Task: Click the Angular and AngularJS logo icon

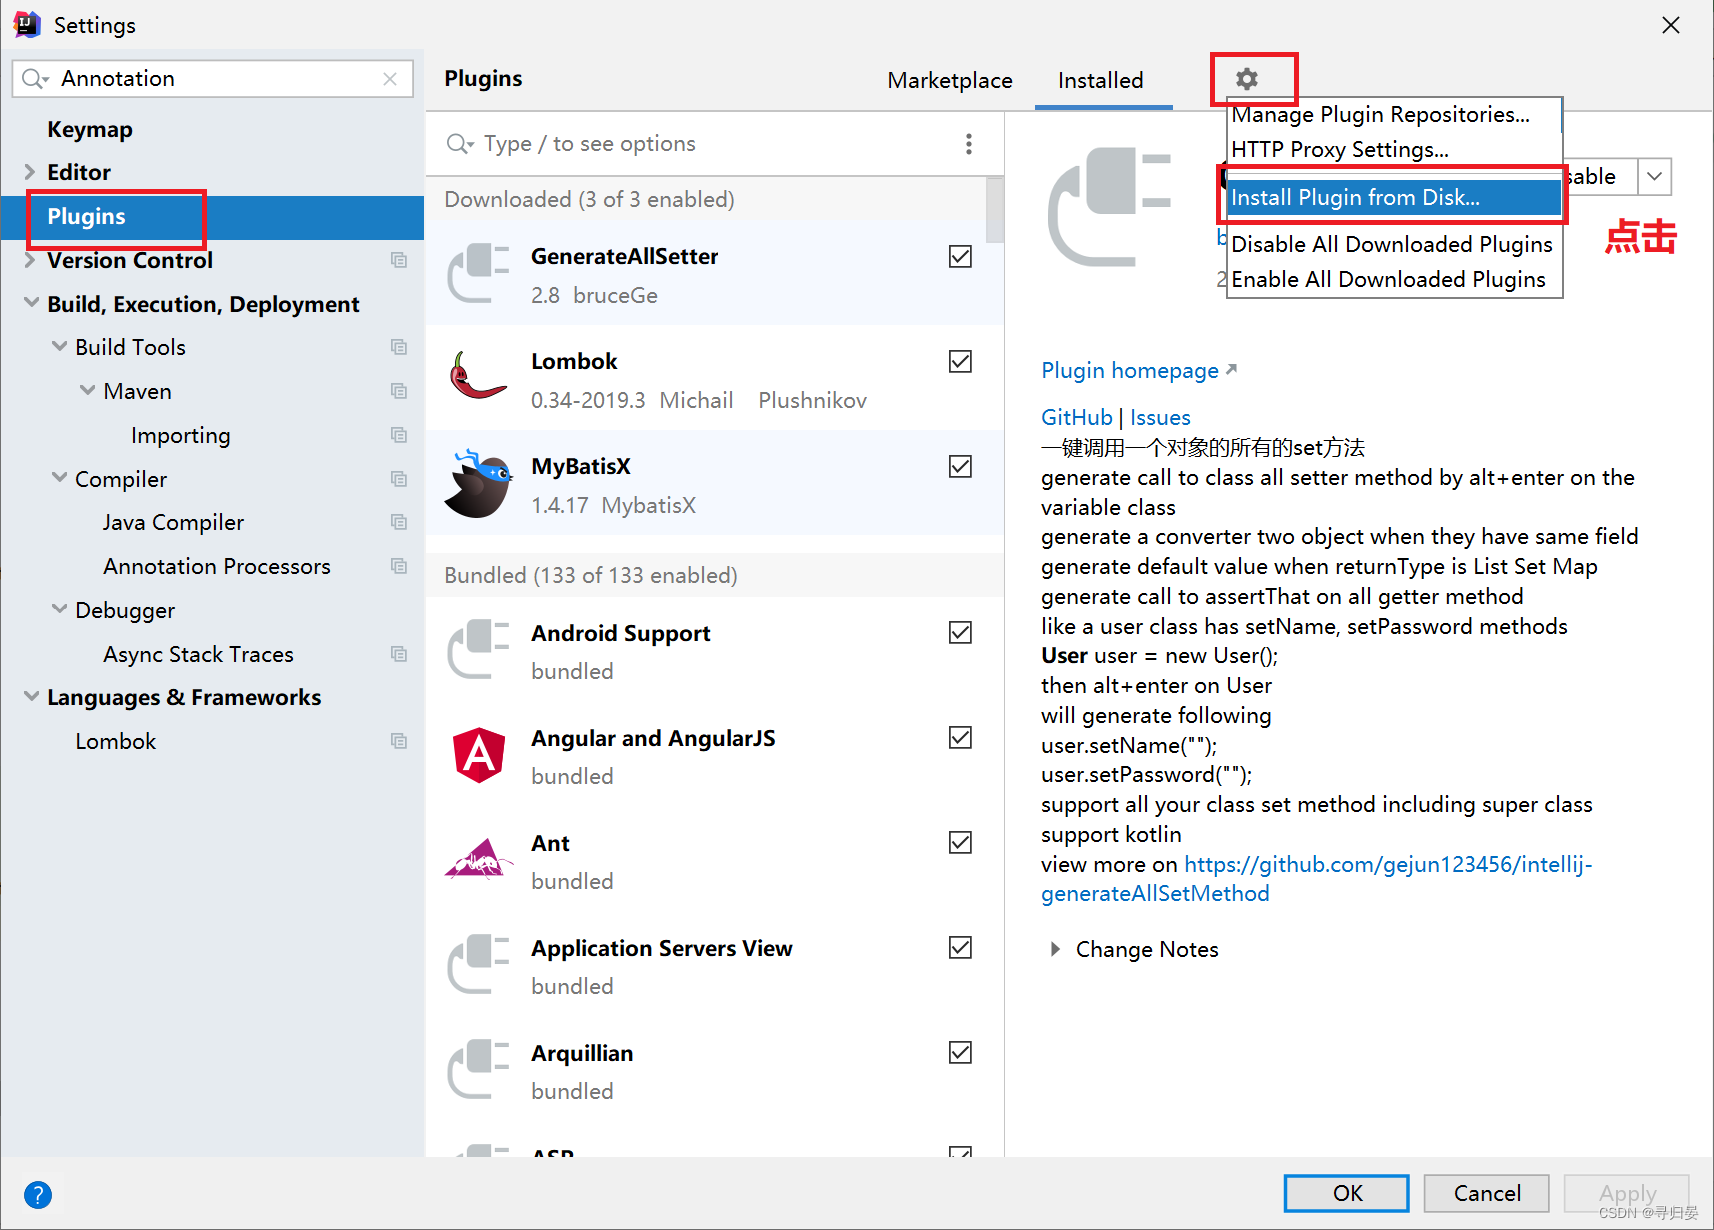Action: [479, 755]
